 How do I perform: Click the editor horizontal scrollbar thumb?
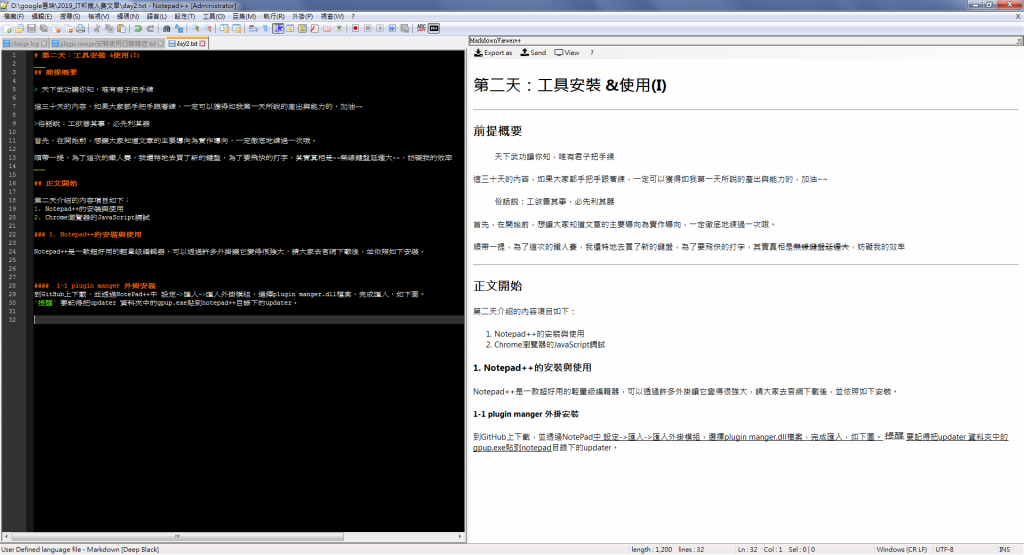coord(176,537)
